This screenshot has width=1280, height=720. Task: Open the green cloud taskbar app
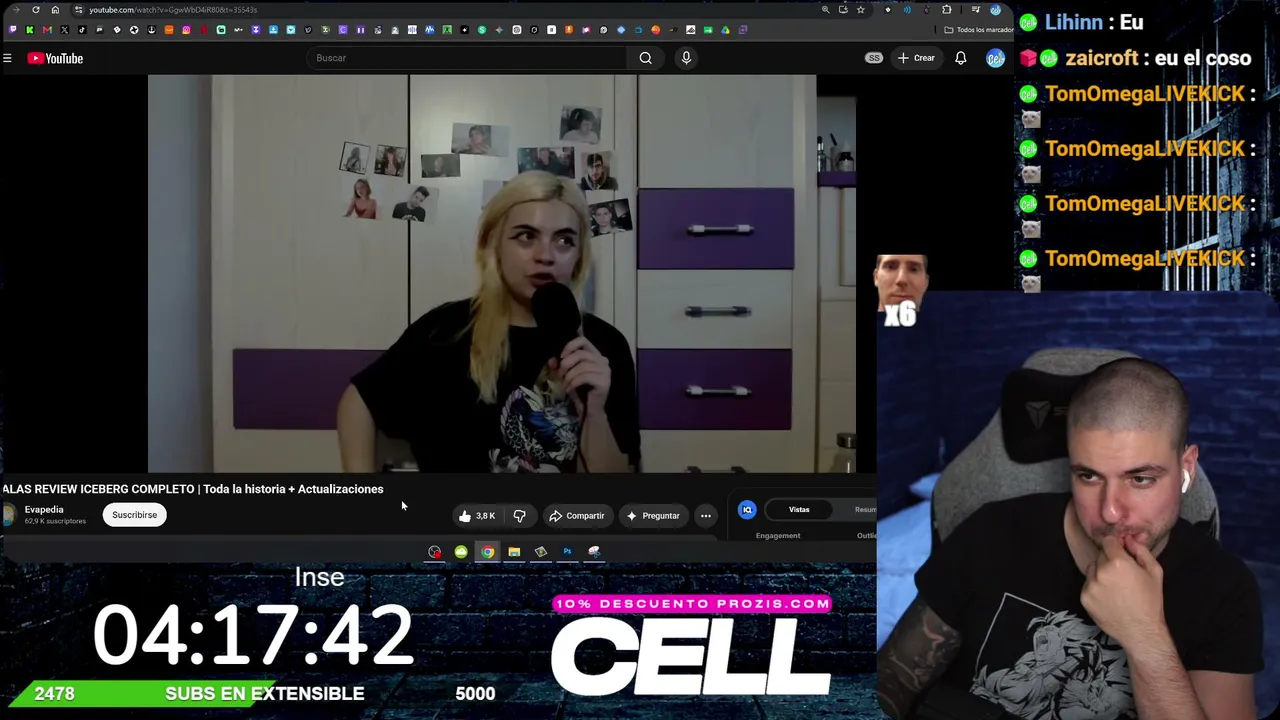click(461, 552)
